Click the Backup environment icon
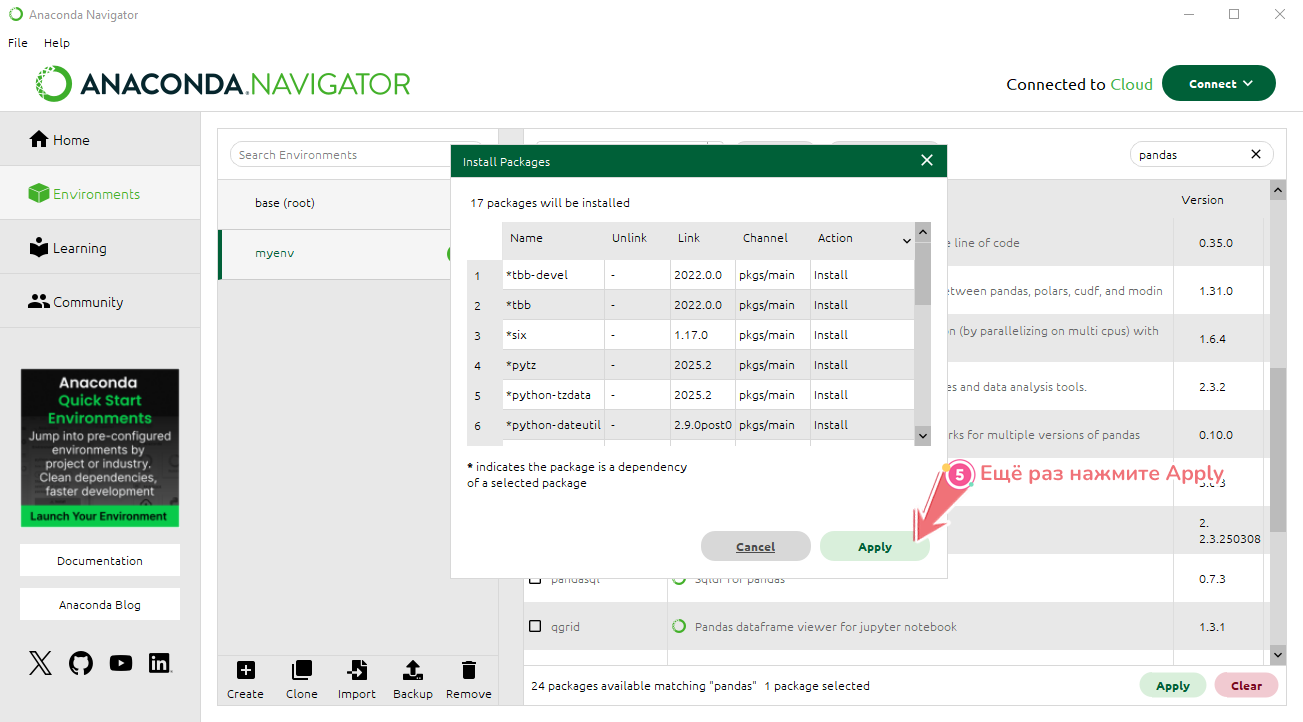The width and height of the screenshot is (1303, 722). [x=412, y=670]
